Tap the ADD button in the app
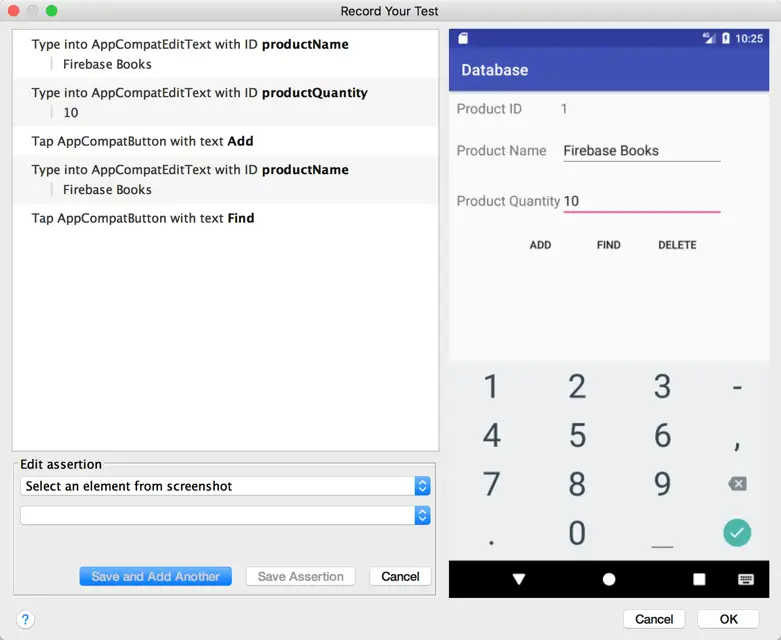The image size is (781, 640). [x=540, y=245]
